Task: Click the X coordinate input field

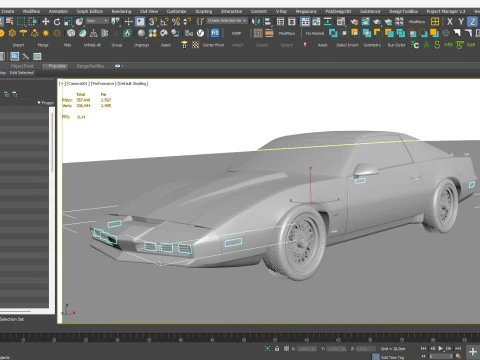Action: pyautogui.click(x=306, y=349)
